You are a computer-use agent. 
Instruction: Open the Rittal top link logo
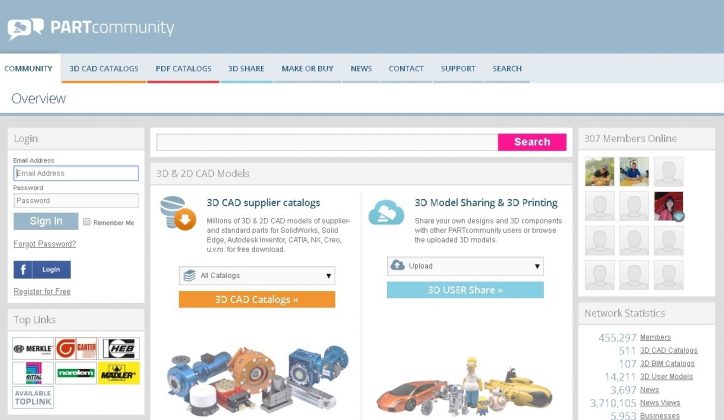32,373
